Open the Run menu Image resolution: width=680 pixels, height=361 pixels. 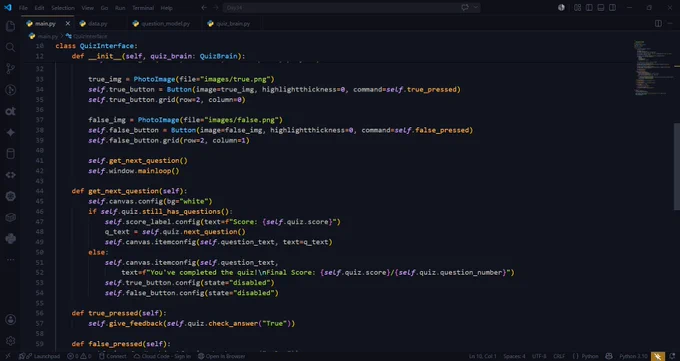coord(120,8)
